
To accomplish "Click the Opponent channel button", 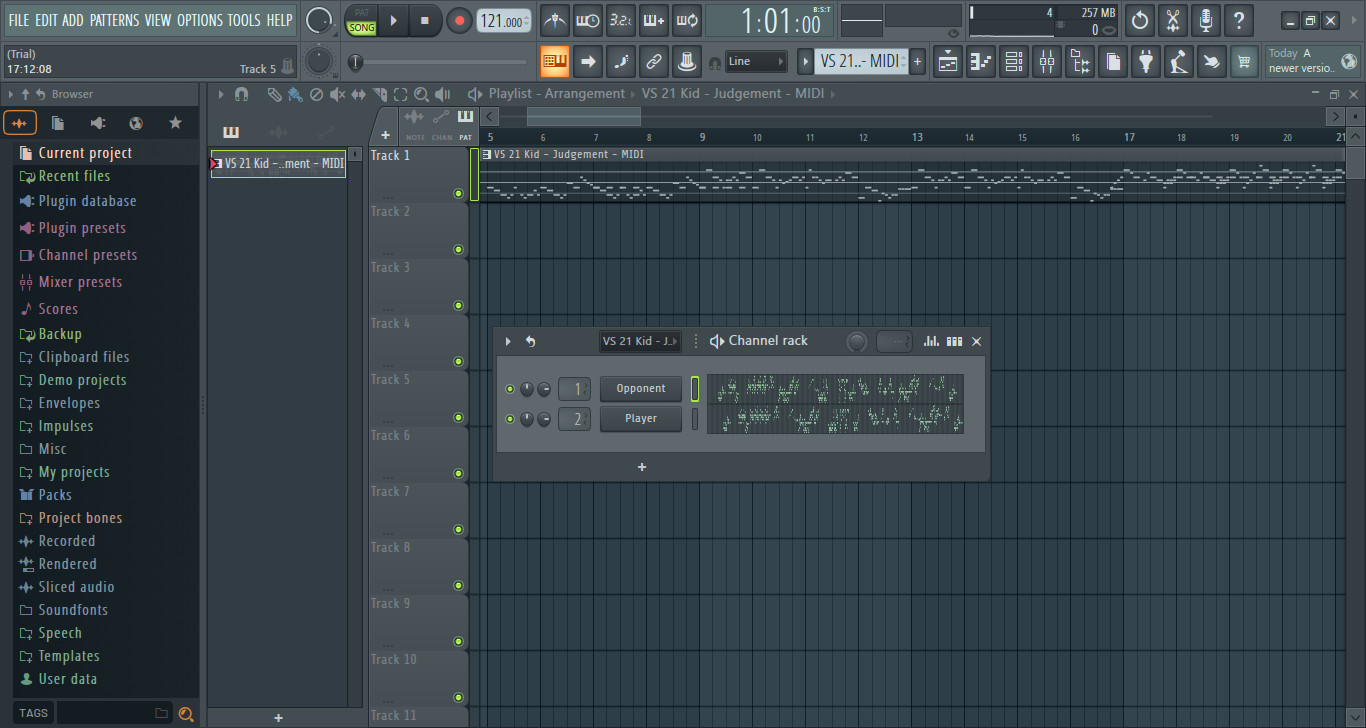I will click(x=640, y=388).
